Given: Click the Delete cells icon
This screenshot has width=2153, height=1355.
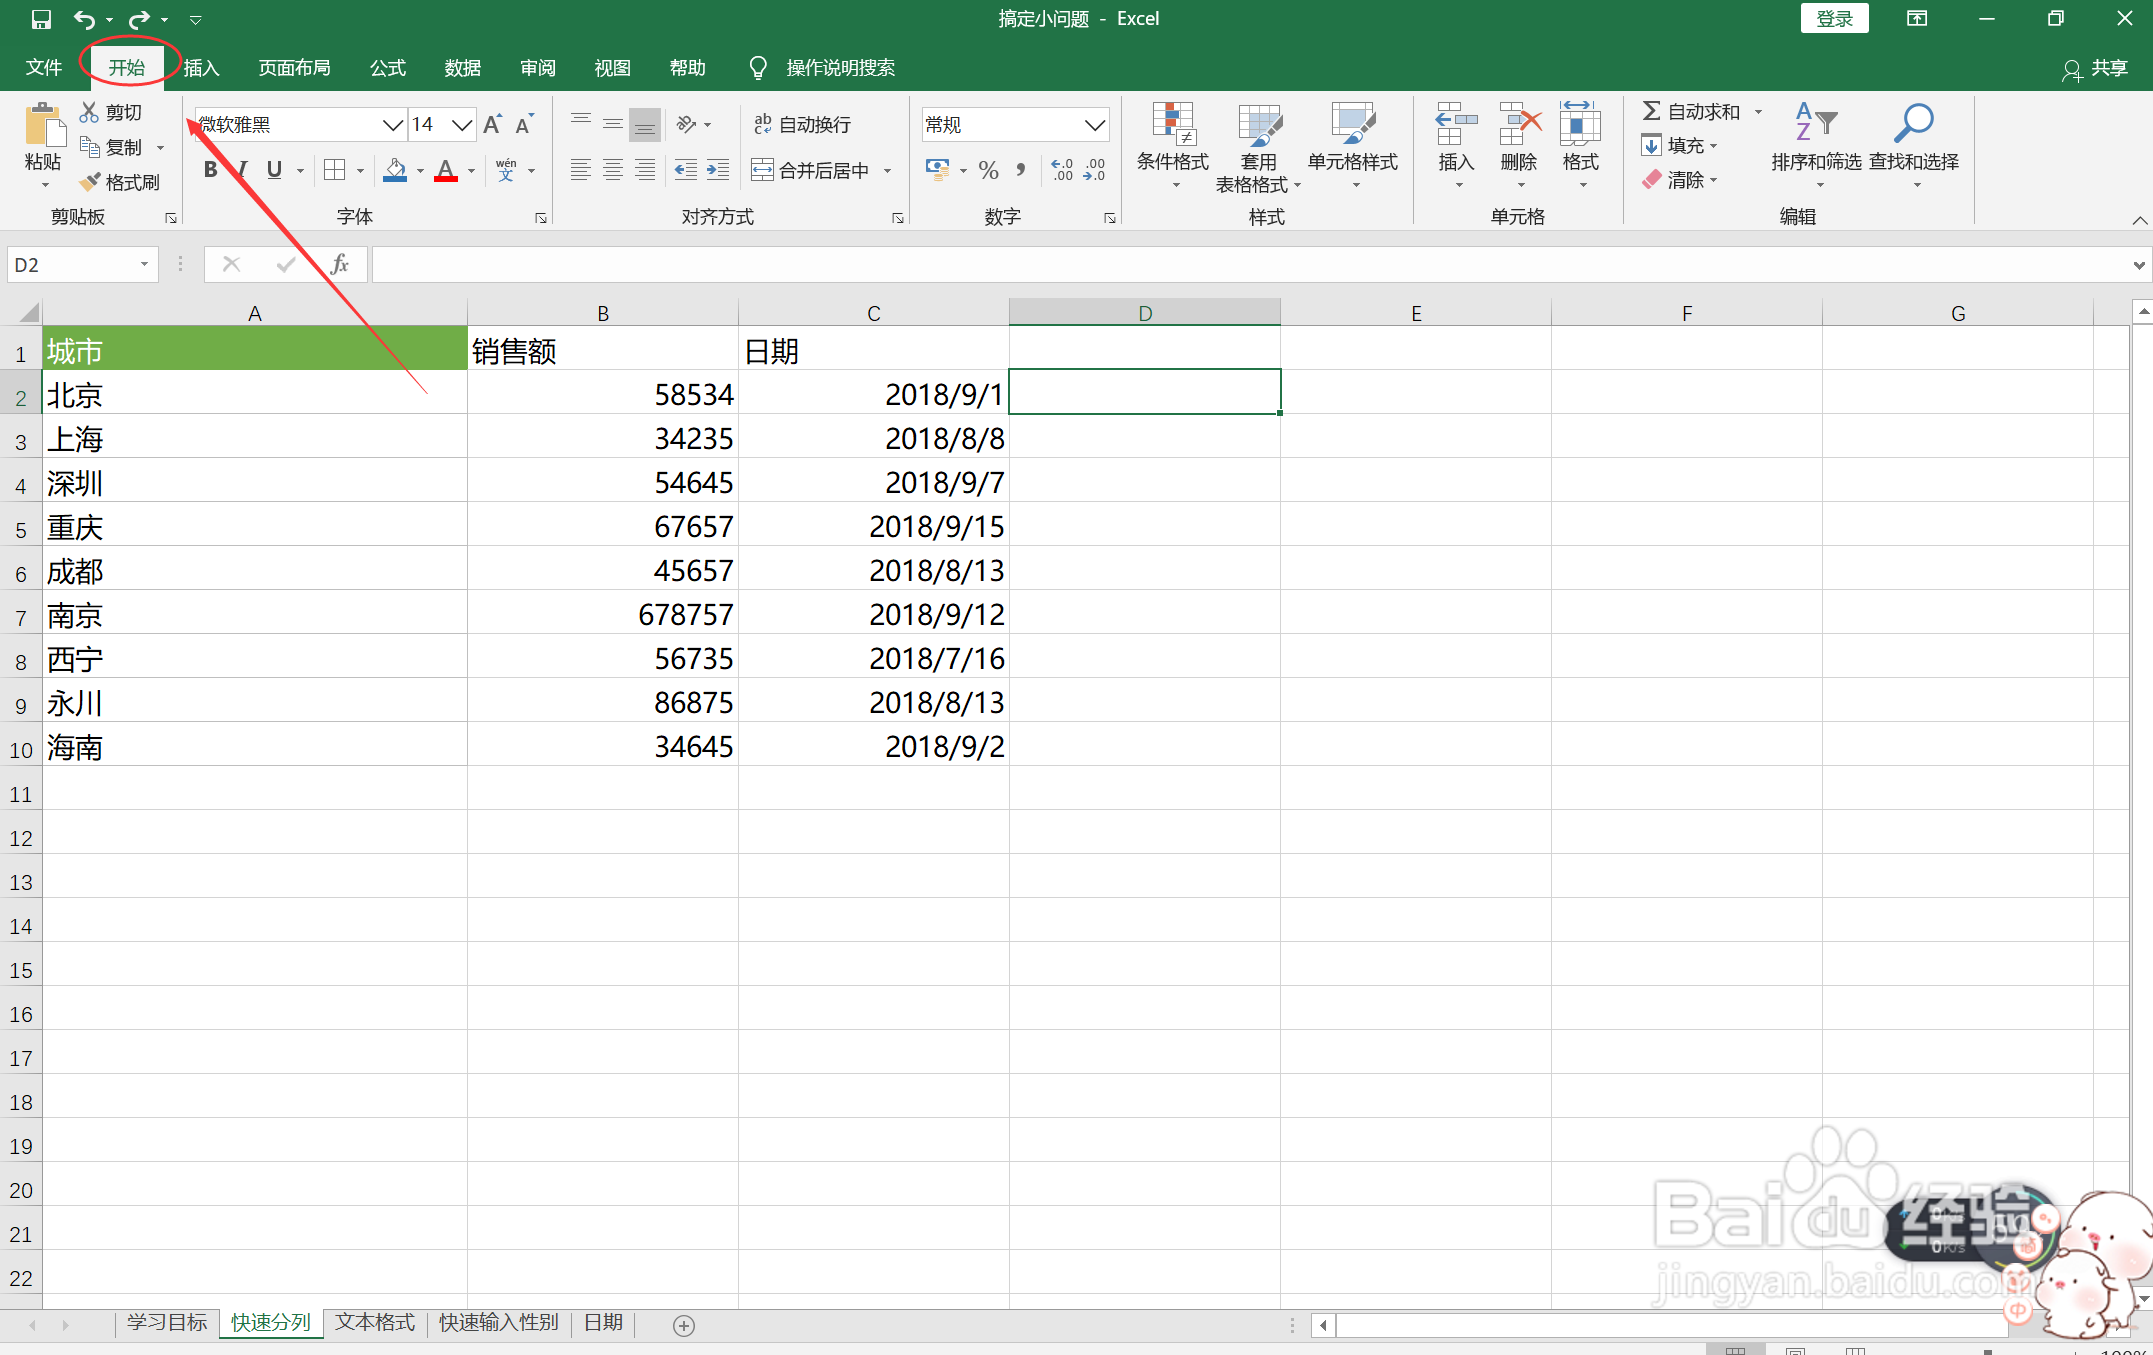Looking at the screenshot, I should (x=1519, y=124).
